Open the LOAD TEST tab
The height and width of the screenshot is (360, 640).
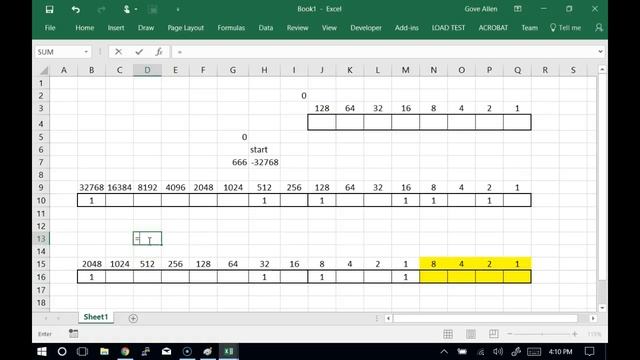pos(448,28)
